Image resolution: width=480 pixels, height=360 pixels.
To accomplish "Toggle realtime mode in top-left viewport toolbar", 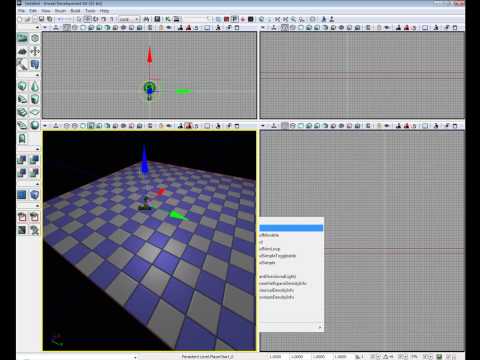I will [56, 28].
